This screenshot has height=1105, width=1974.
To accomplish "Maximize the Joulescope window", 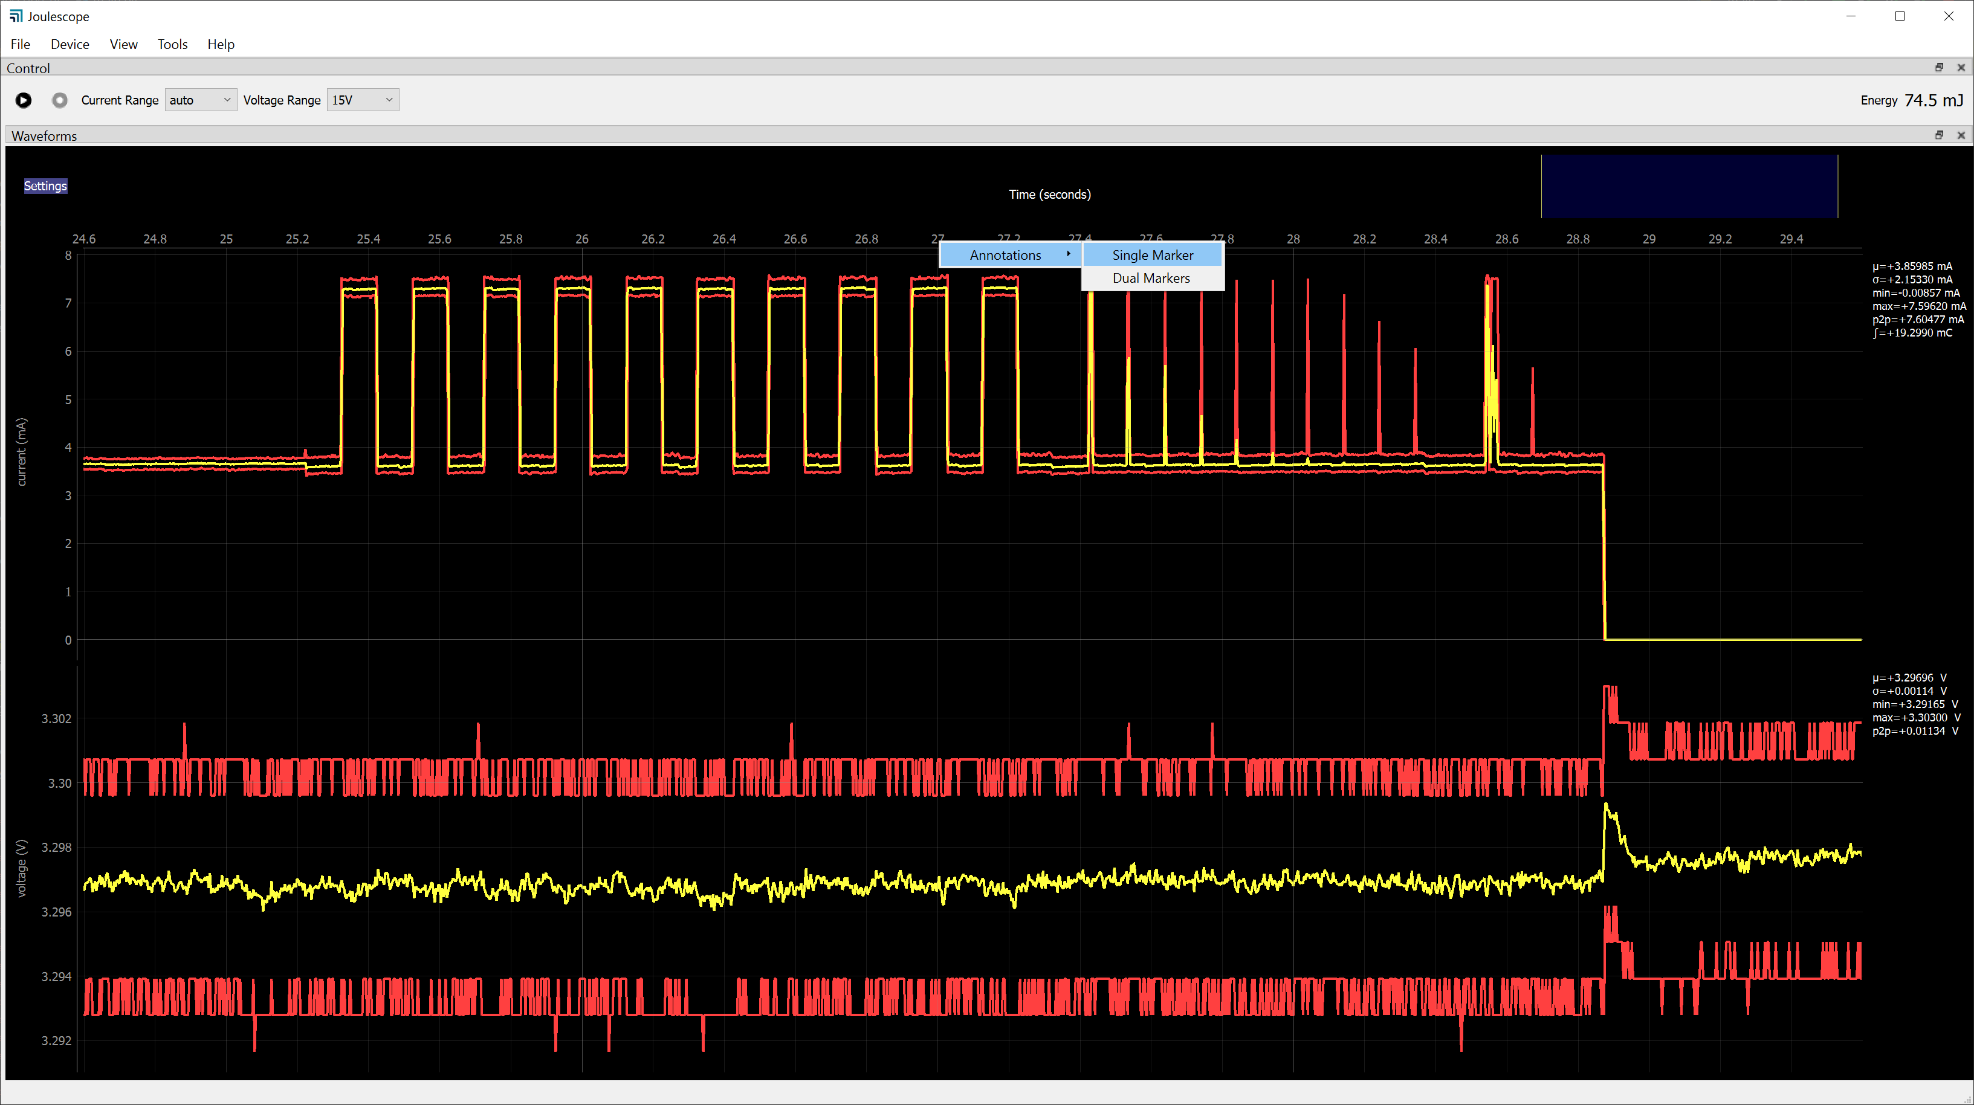I will point(1900,16).
